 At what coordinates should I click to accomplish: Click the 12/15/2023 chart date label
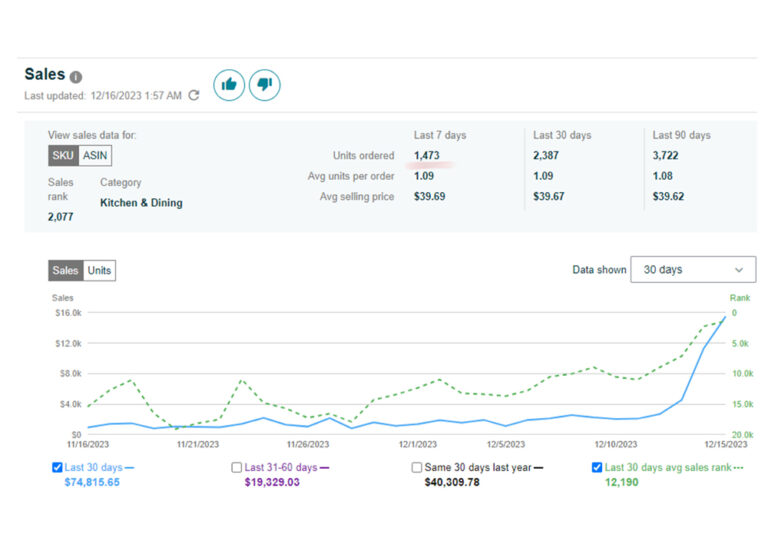726,444
